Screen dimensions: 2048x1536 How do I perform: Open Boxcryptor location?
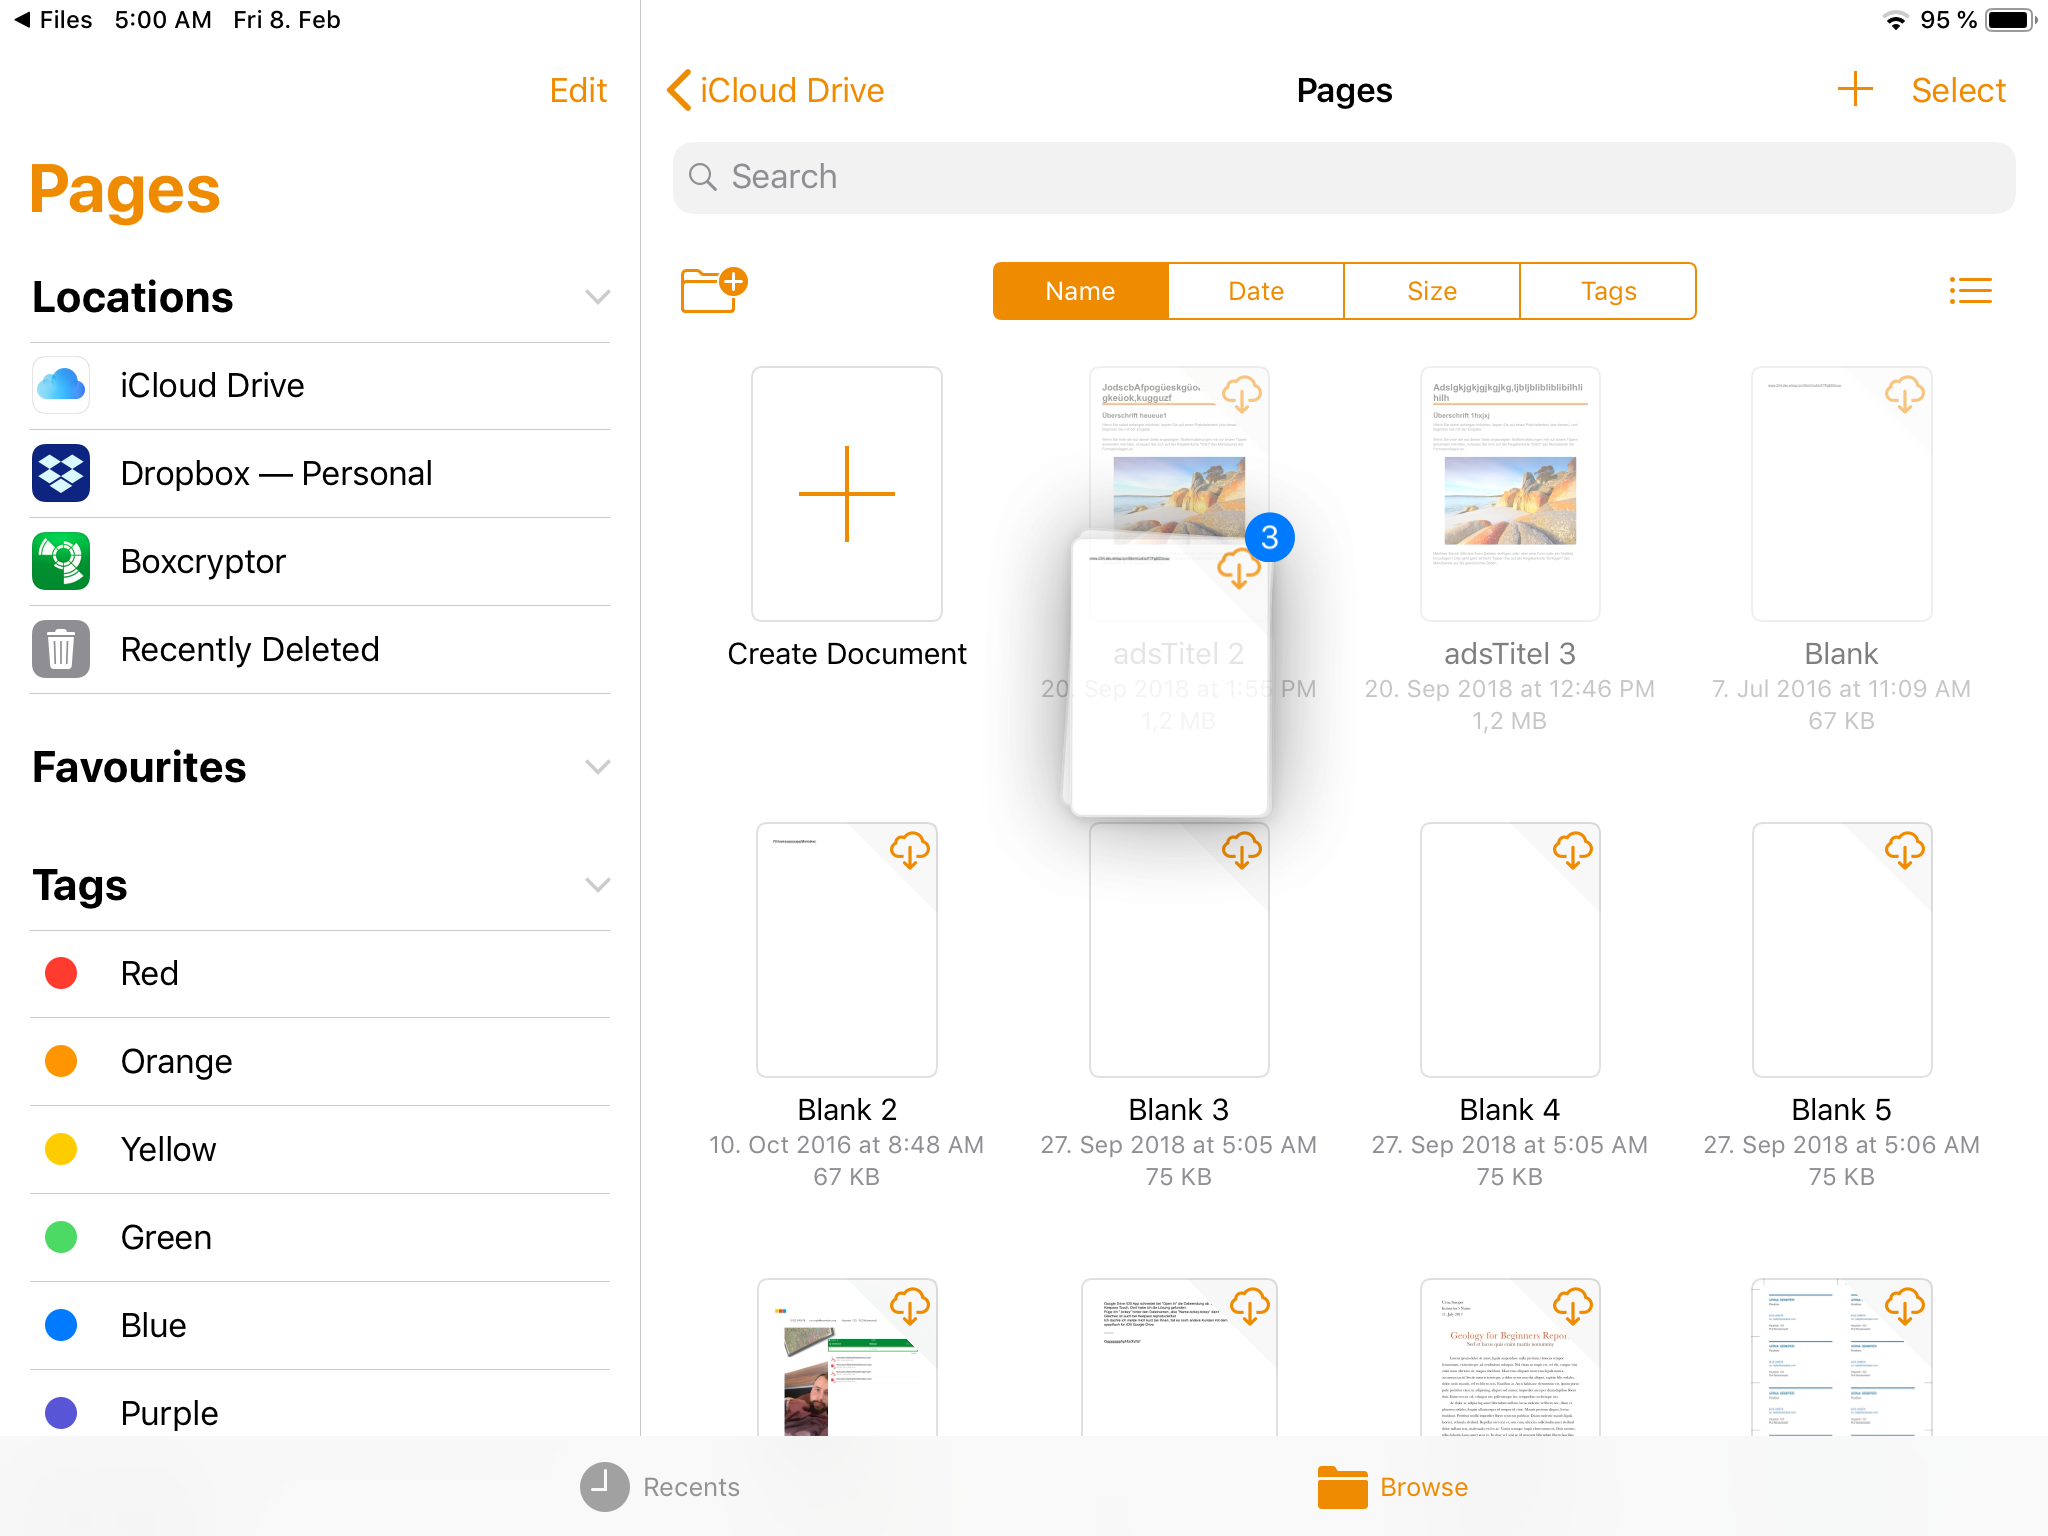pos(203,561)
